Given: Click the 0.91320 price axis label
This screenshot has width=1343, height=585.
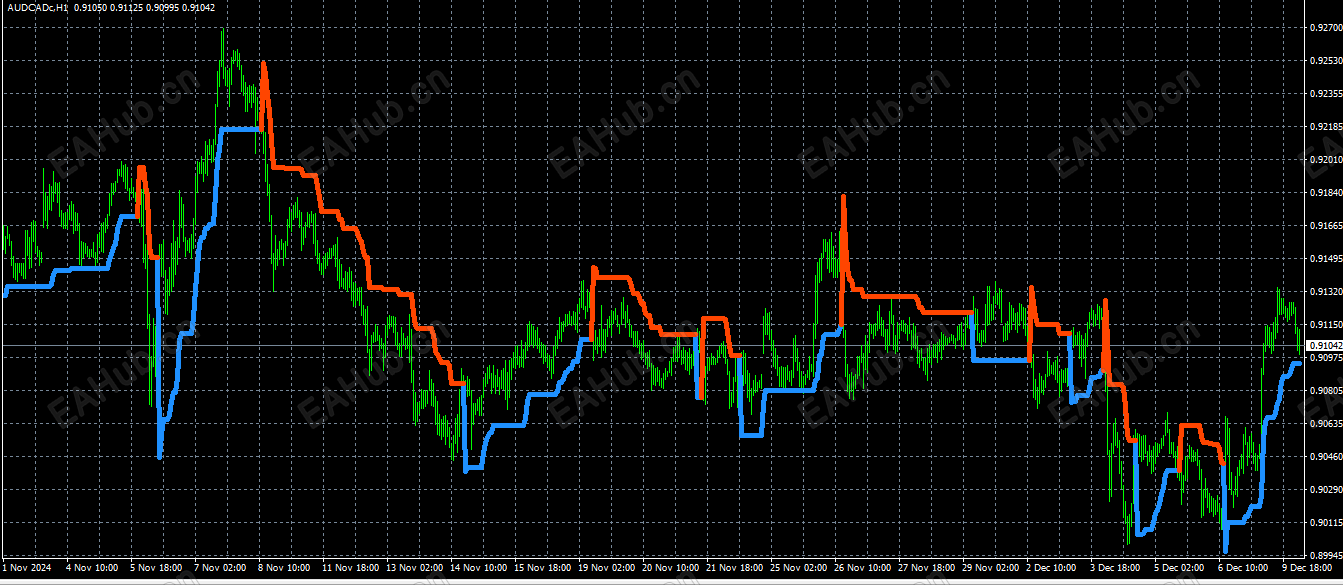Looking at the screenshot, I should coord(1325,292).
